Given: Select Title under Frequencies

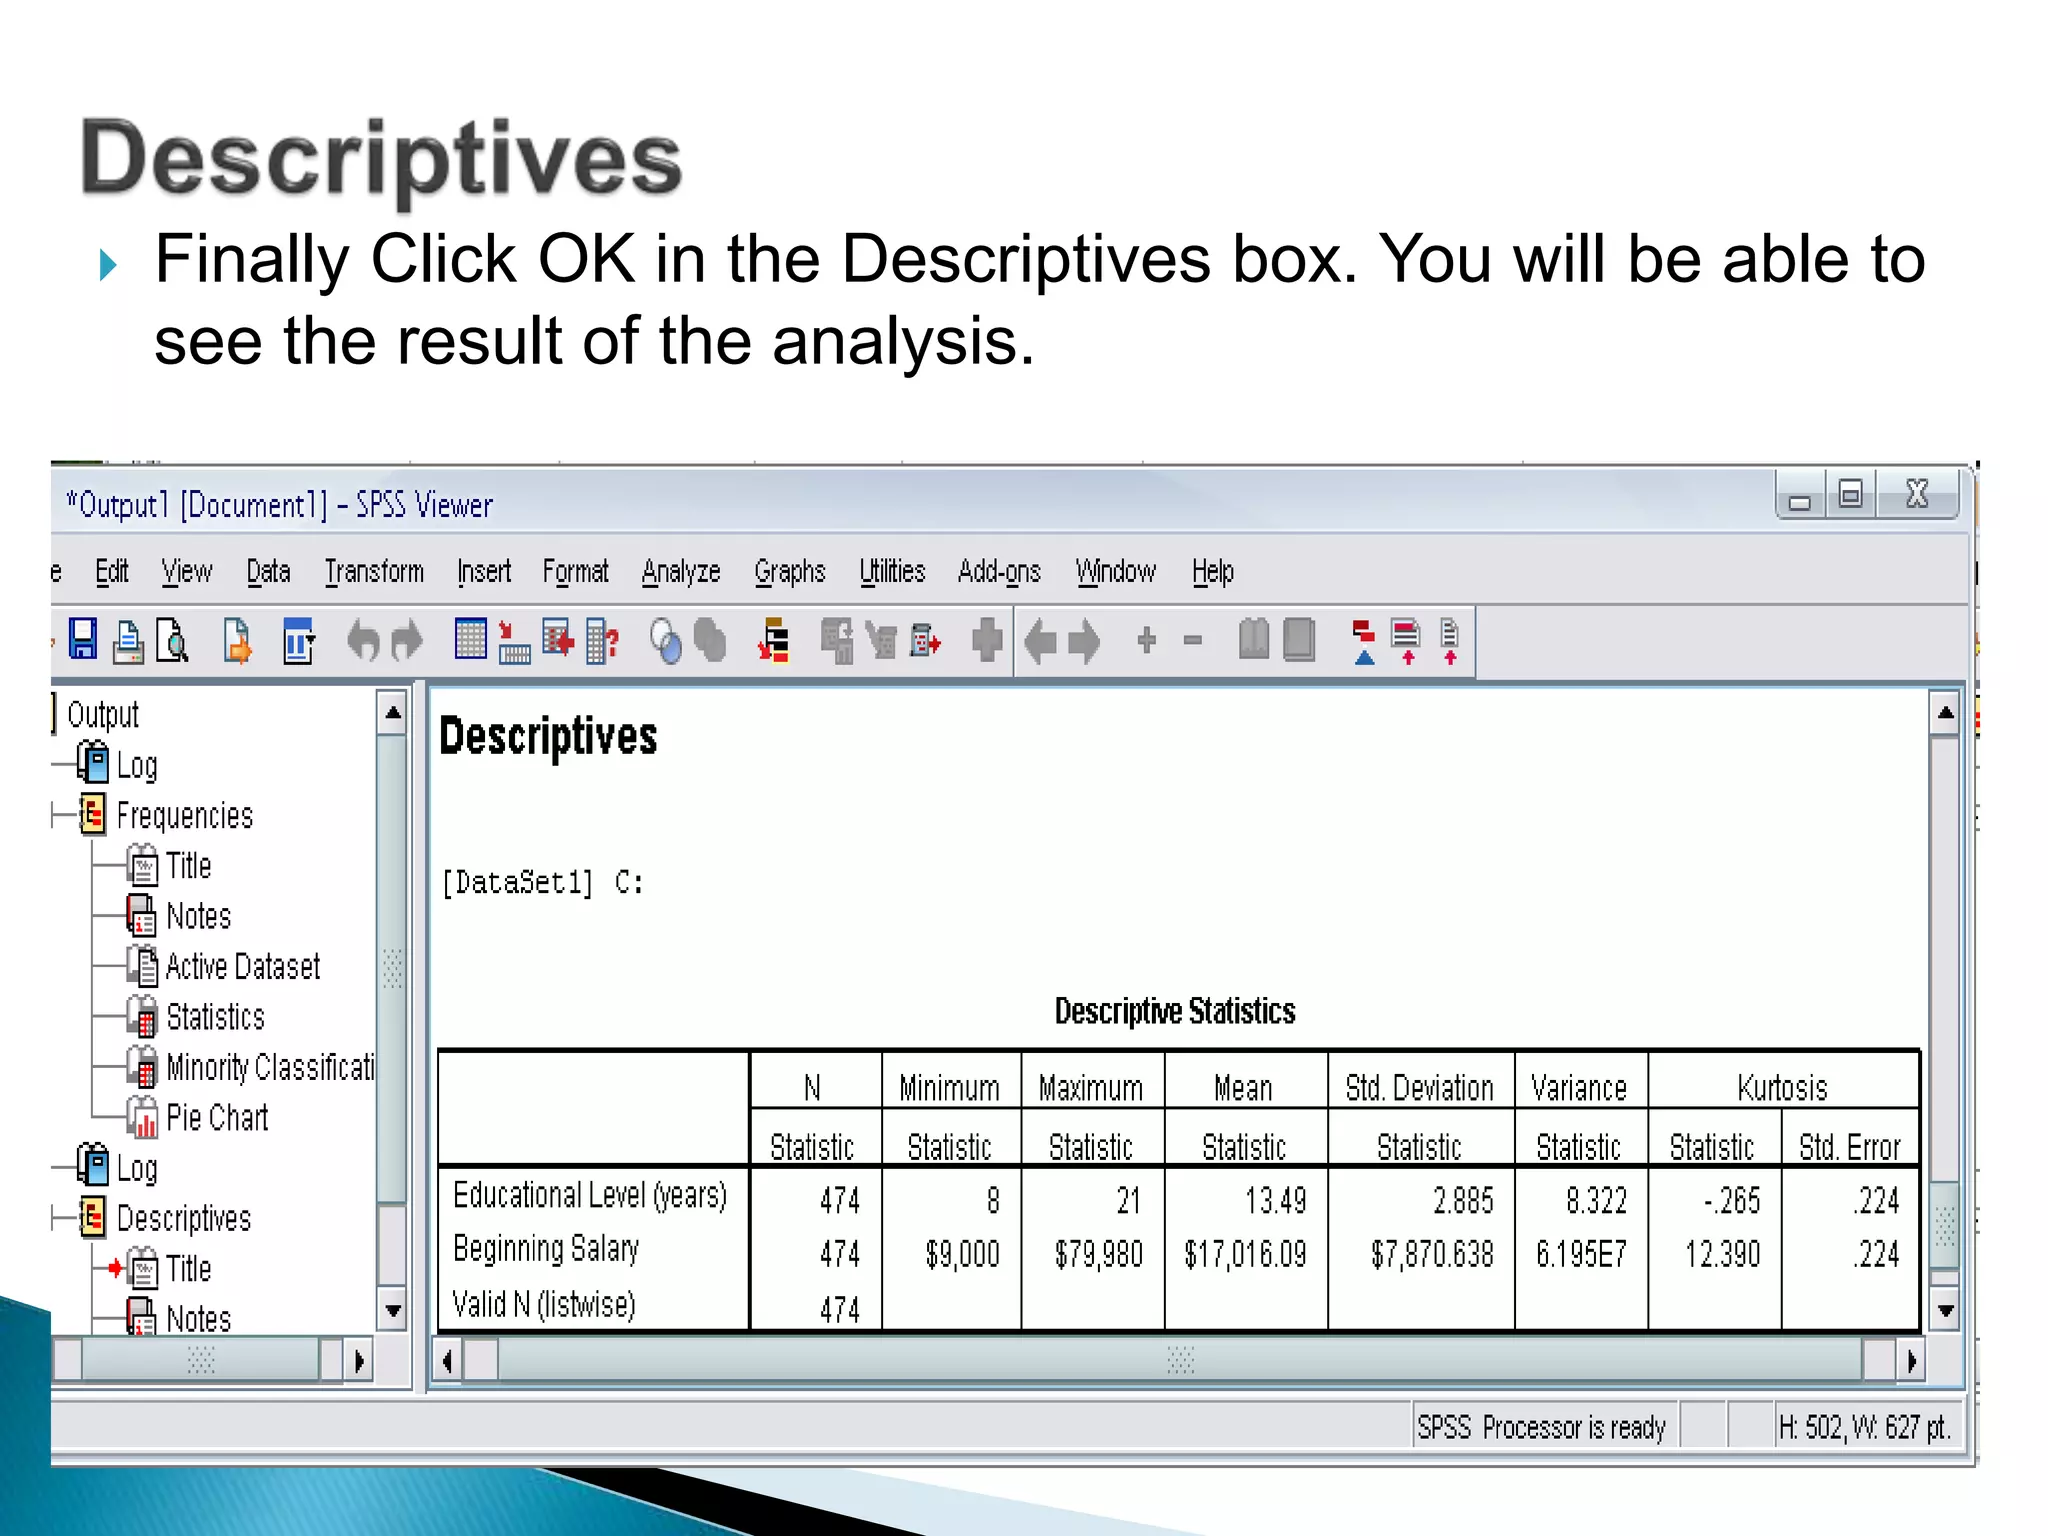Looking at the screenshot, I should (188, 866).
